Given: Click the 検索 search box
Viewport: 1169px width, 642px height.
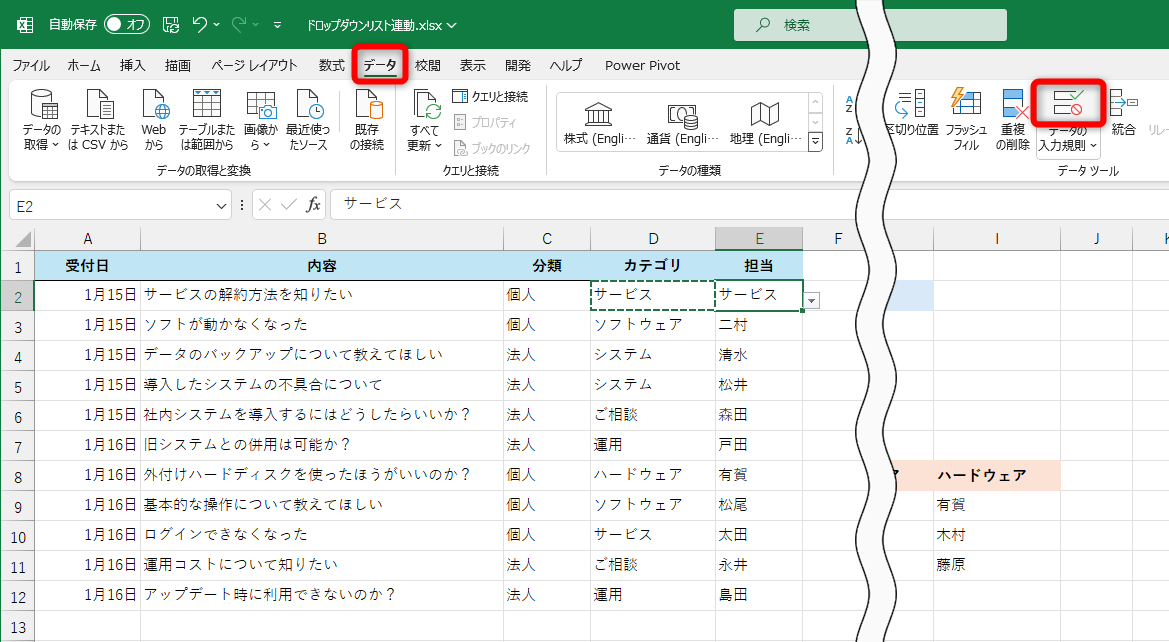Looking at the screenshot, I should 870,22.
